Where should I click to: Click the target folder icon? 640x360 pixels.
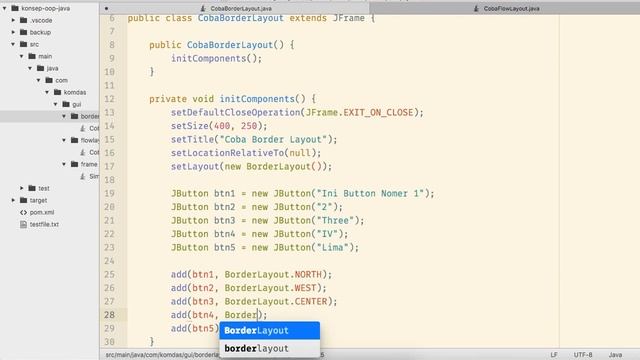tap(24, 200)
